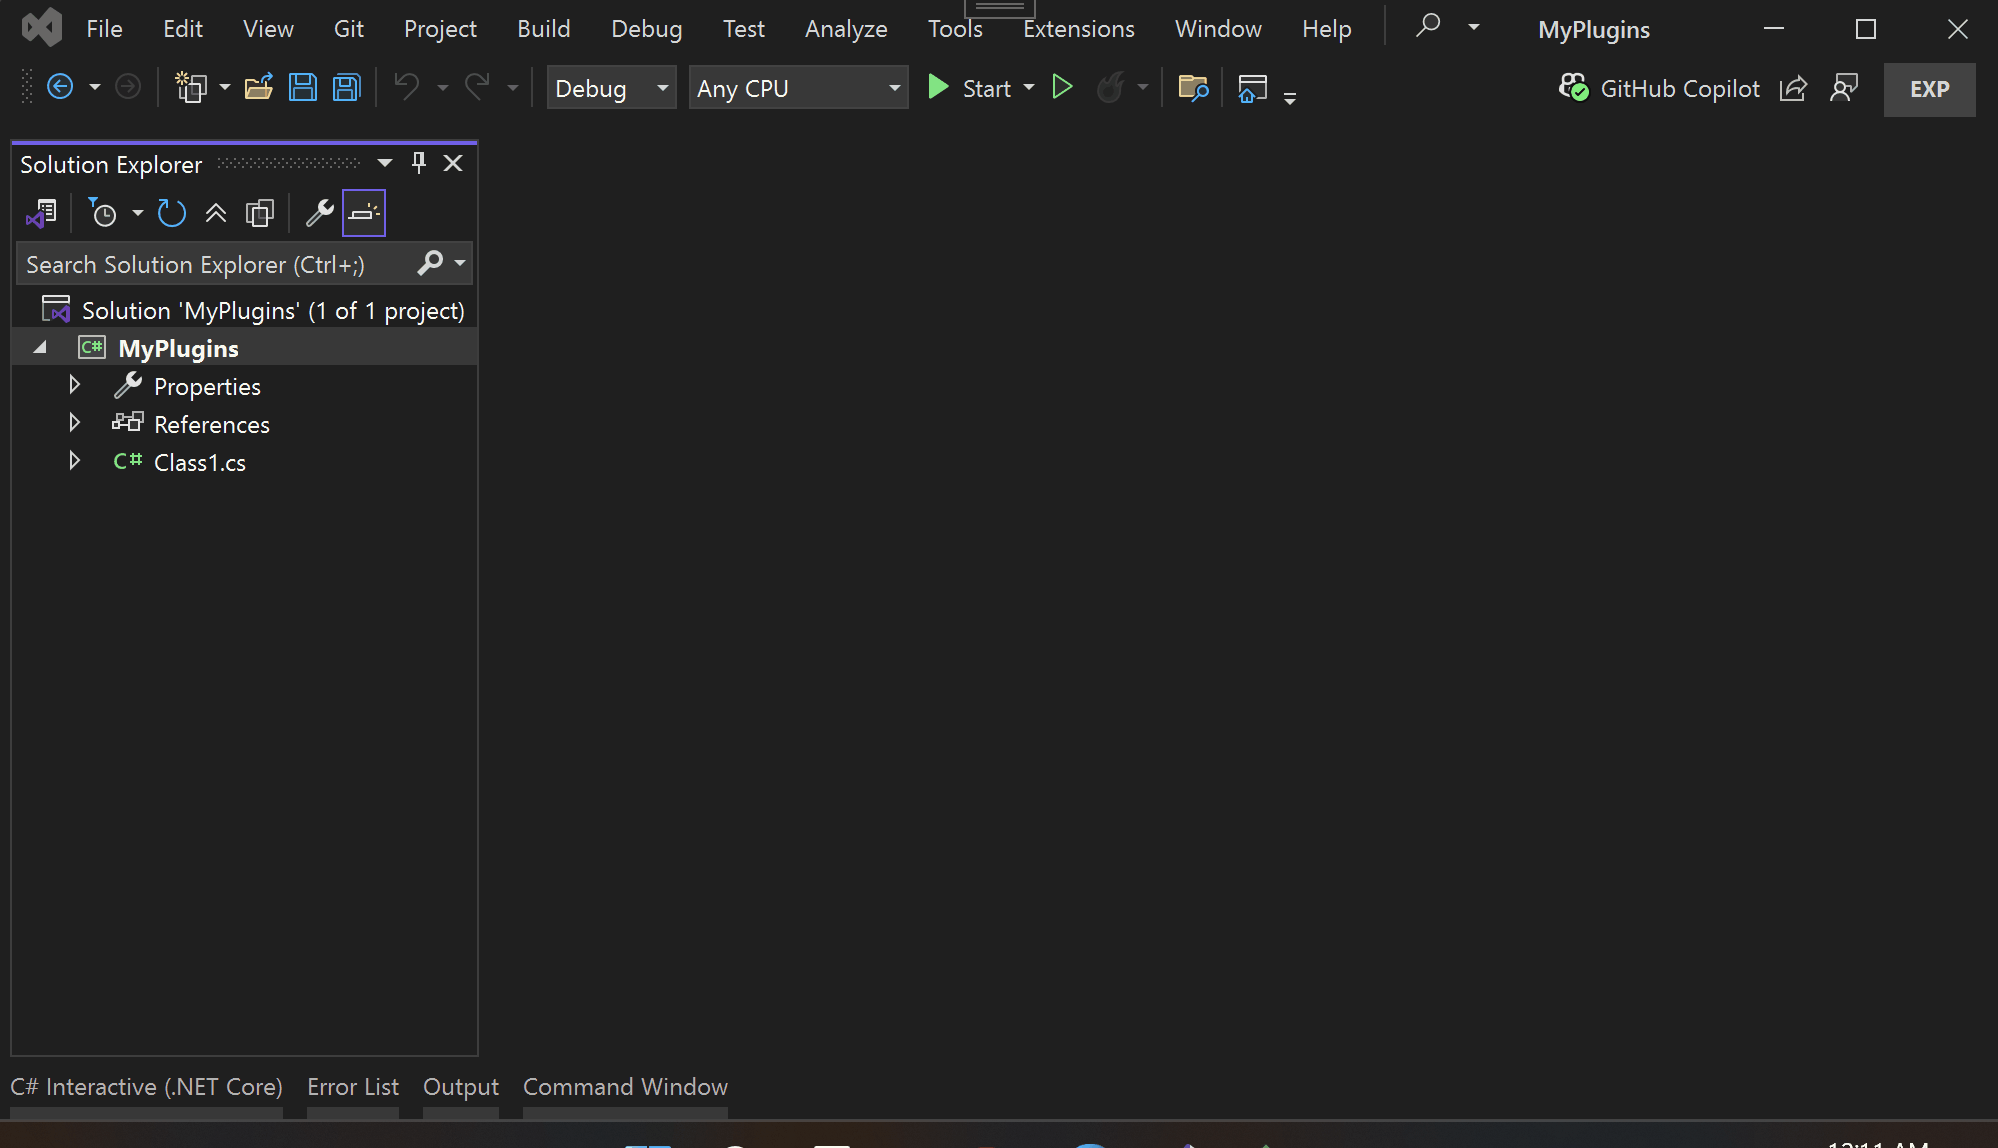The height and width of the screenshot is (1148, 1998).
Task: Unpin the Solution Explorer panel
Action: (x=418, y=162)
